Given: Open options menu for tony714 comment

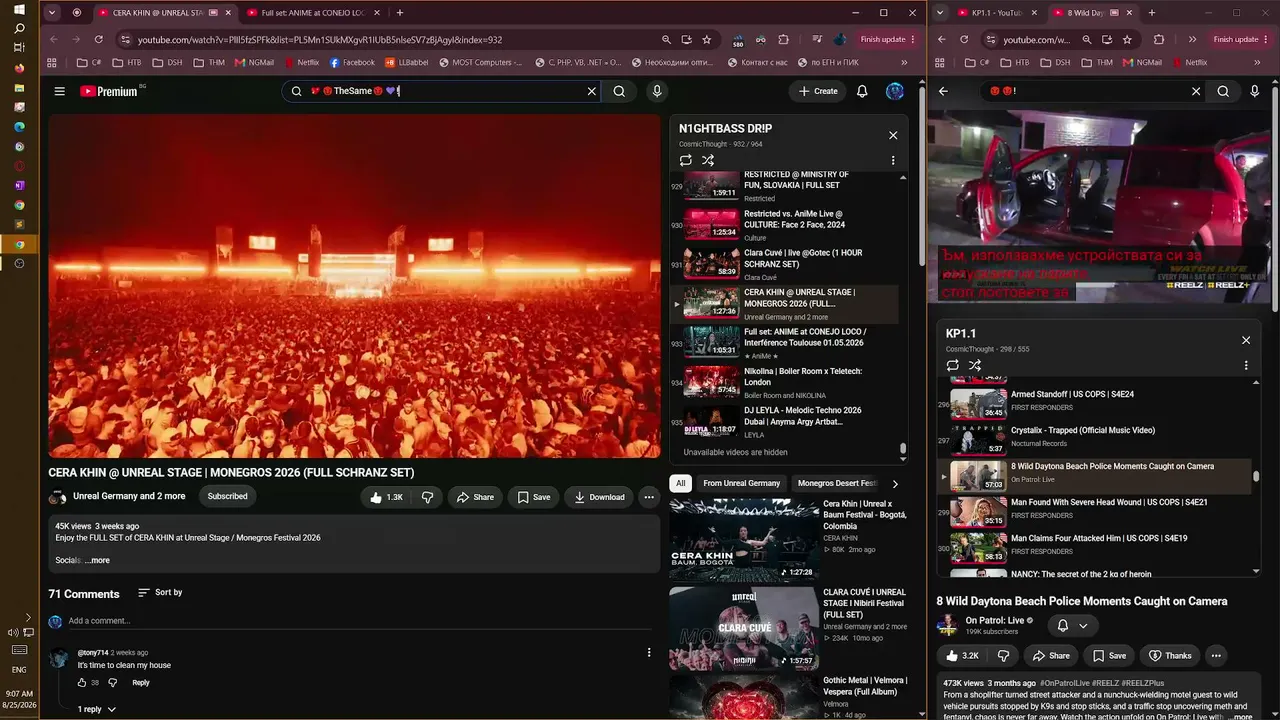Looking at the screenshot, I should (649, 653).
